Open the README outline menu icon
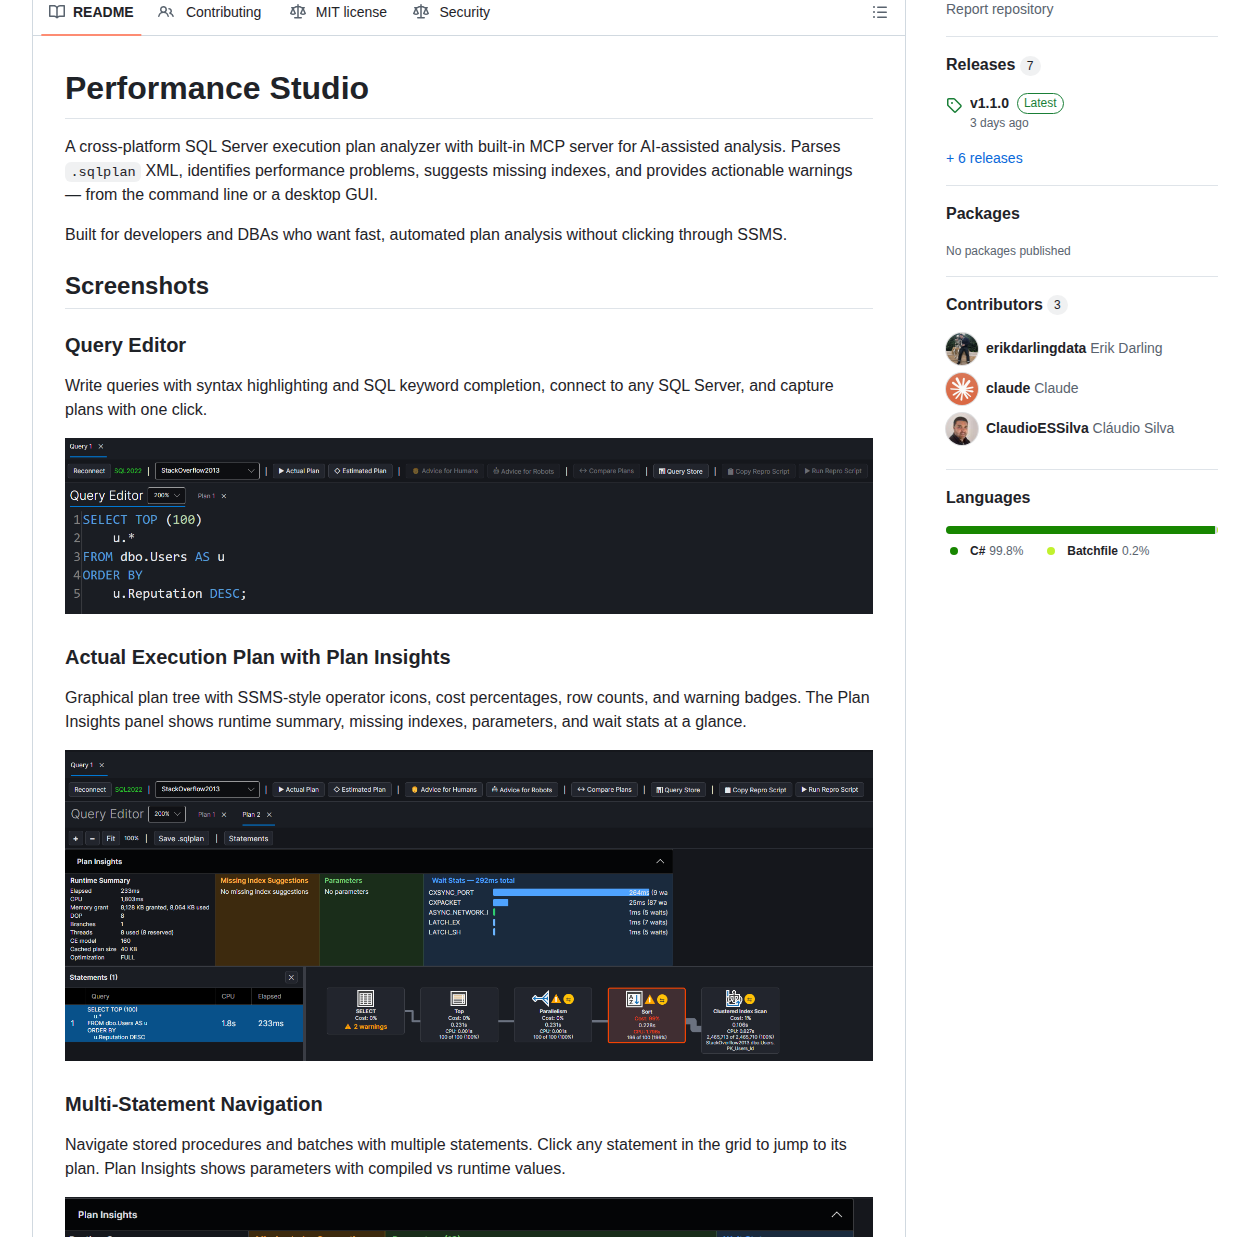The image size is (1250, 1237). point(879,11)
